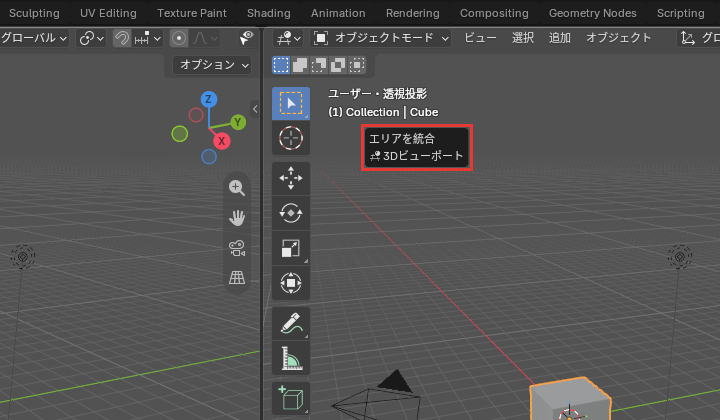Select the Add Cube tool

291,398
